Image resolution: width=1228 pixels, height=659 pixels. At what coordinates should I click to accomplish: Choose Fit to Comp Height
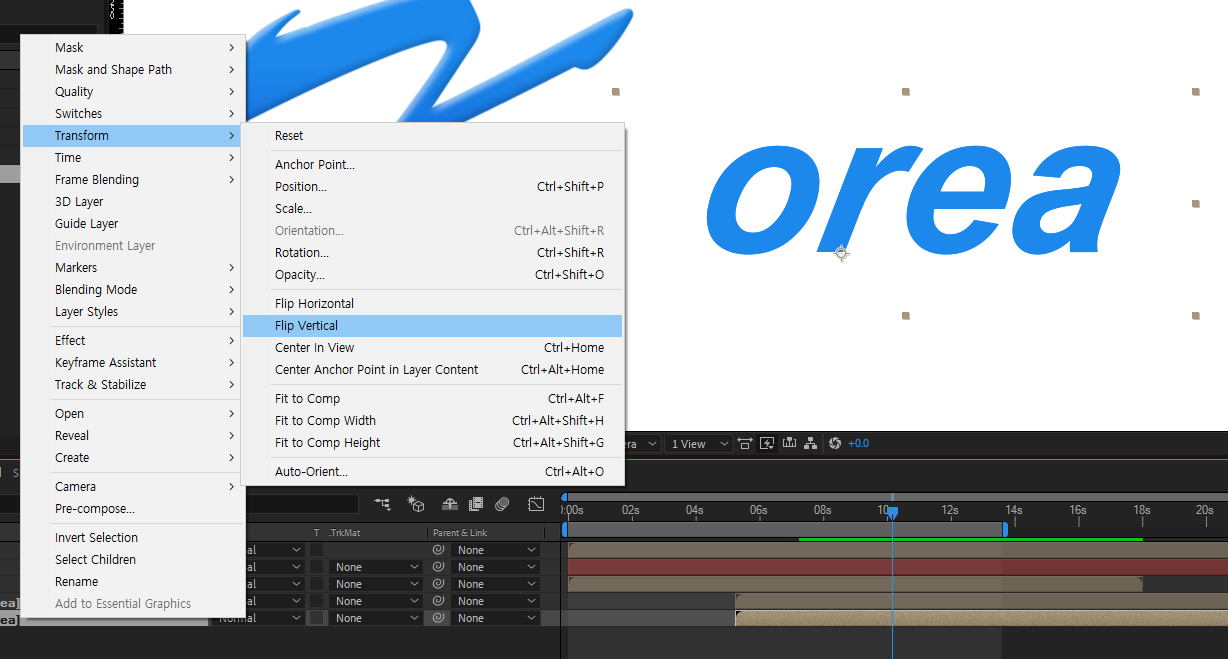point(432,442)
